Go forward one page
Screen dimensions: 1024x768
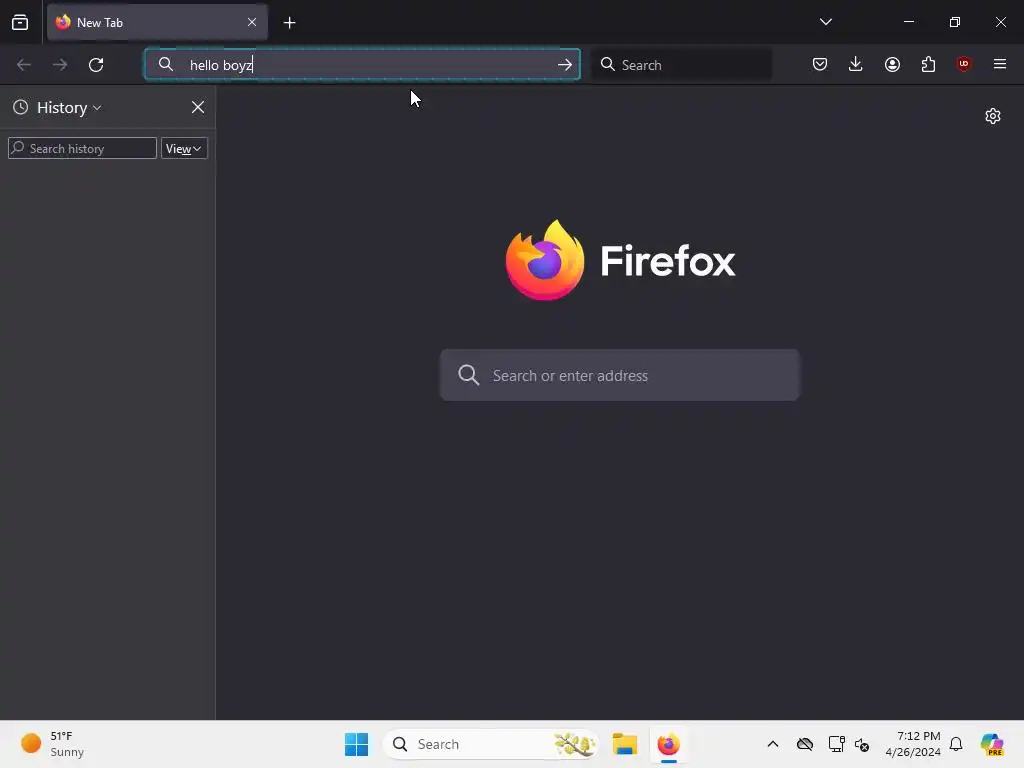60,65
